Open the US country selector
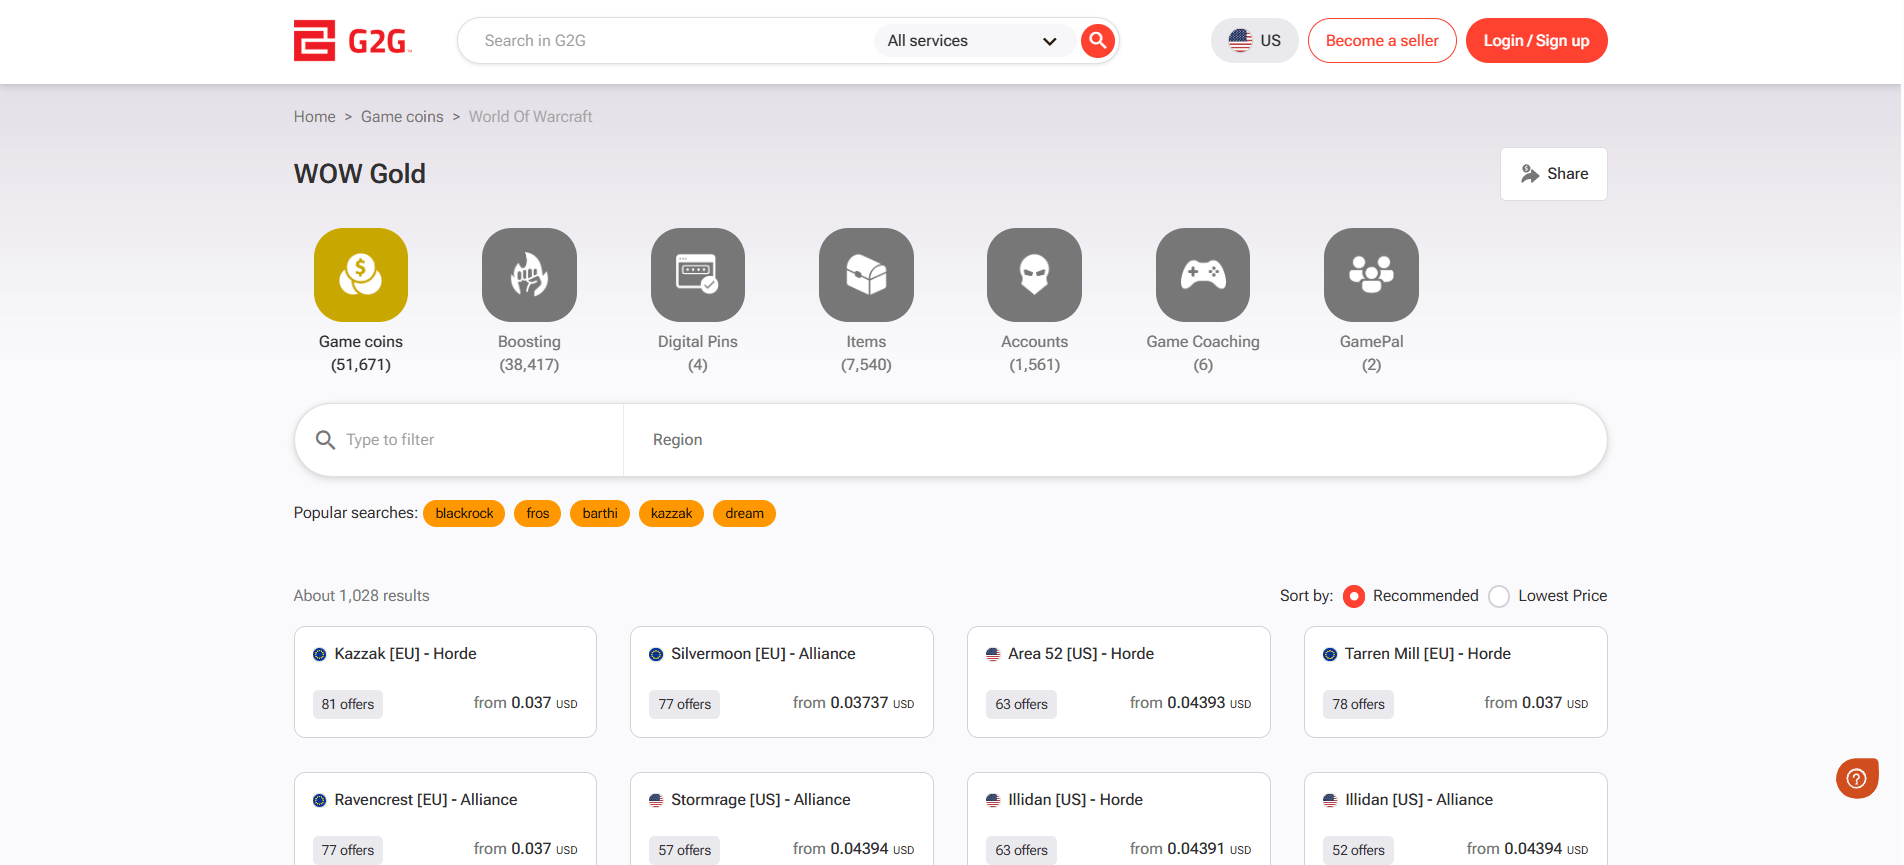This screenshot has height=865, width=1904. (1254, 41)
